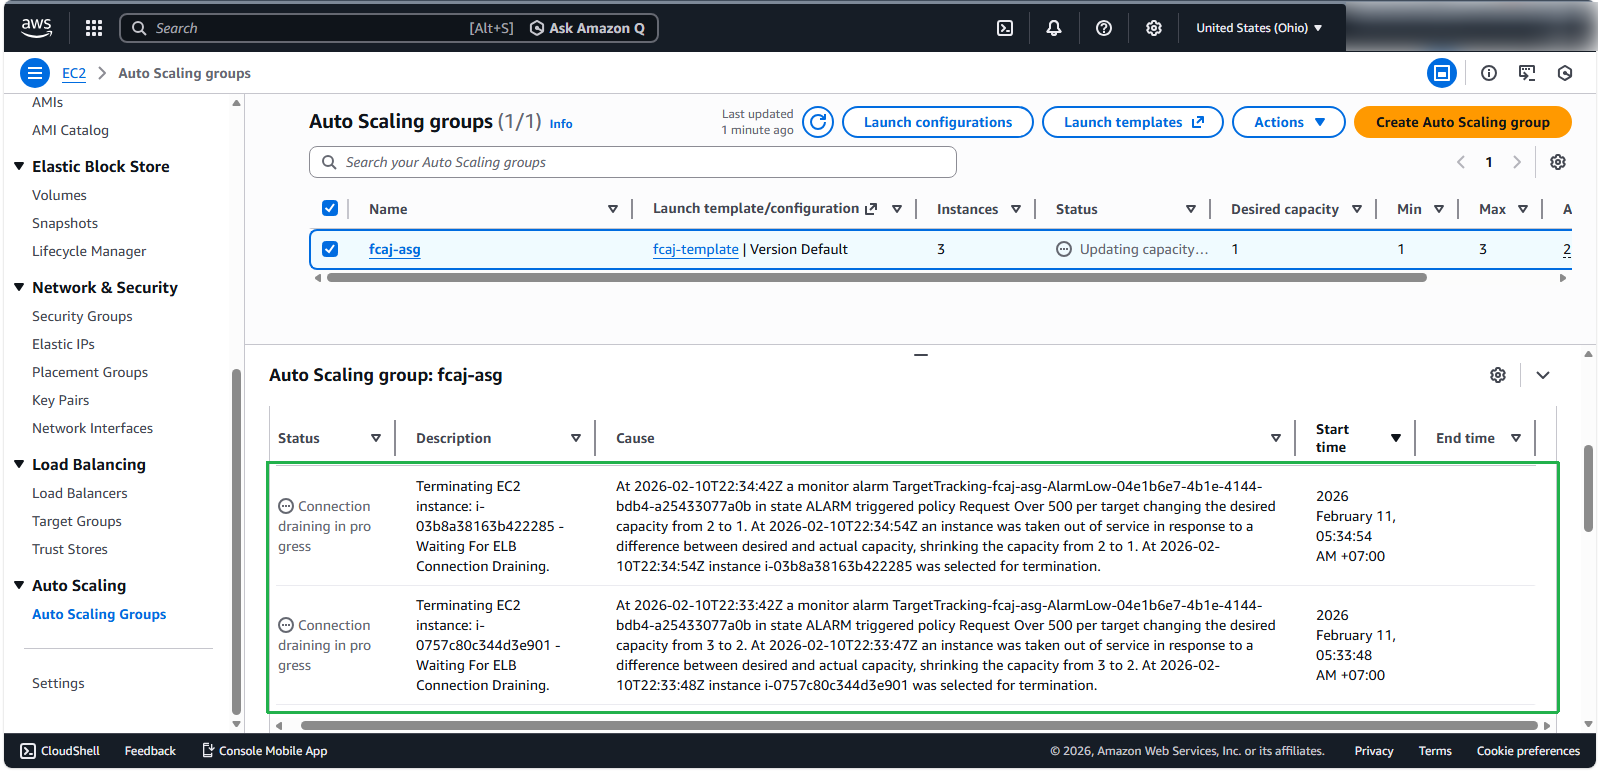The width and height of the screenshot is (1600, 772).
Task: Open the United States (Ohio) region selector
Action: (x=1259, y=28)
